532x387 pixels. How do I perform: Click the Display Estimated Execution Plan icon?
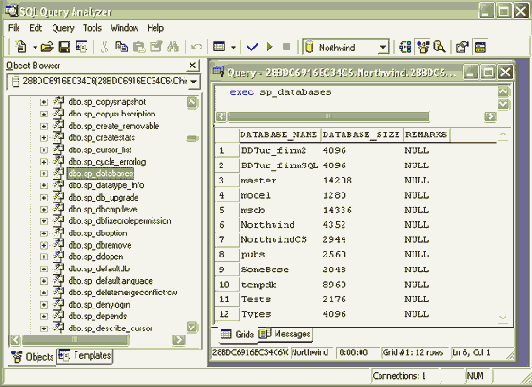click(405, 47)
